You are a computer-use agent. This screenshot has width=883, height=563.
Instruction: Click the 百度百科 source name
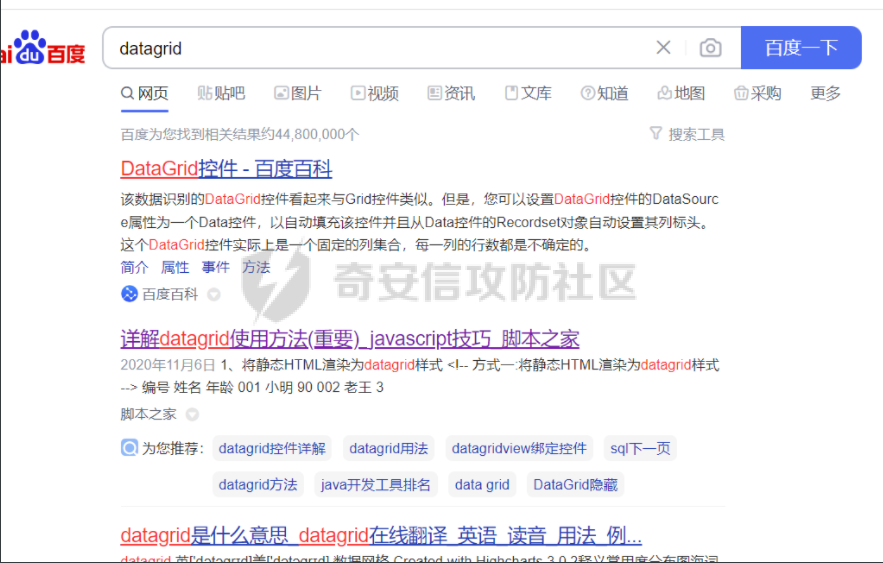(170, 294)
